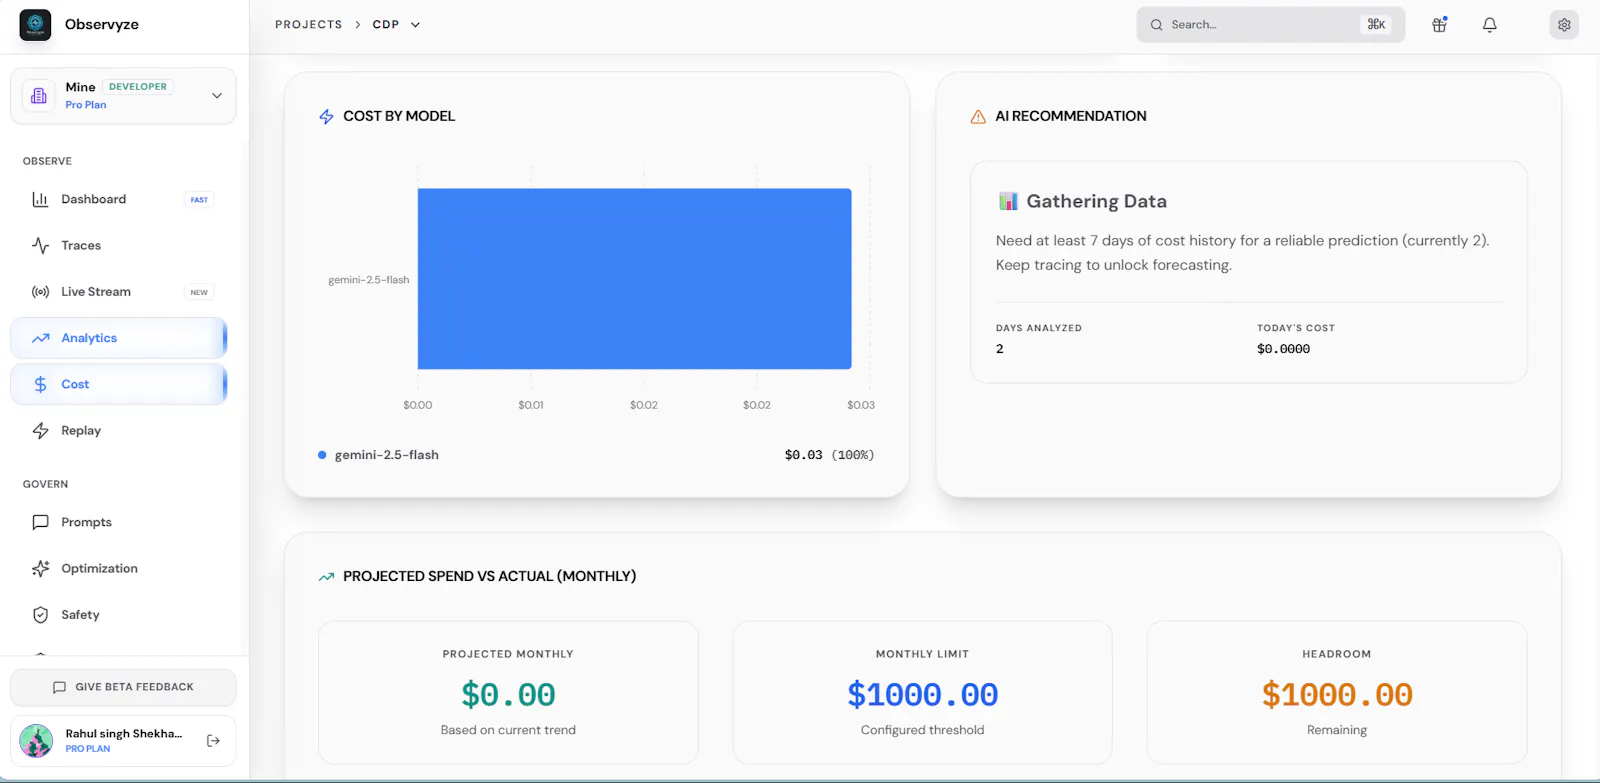Click the Prompts chat bubble icon
Viewport: 1600px width, 783px height.
click(x=40, y=522)
